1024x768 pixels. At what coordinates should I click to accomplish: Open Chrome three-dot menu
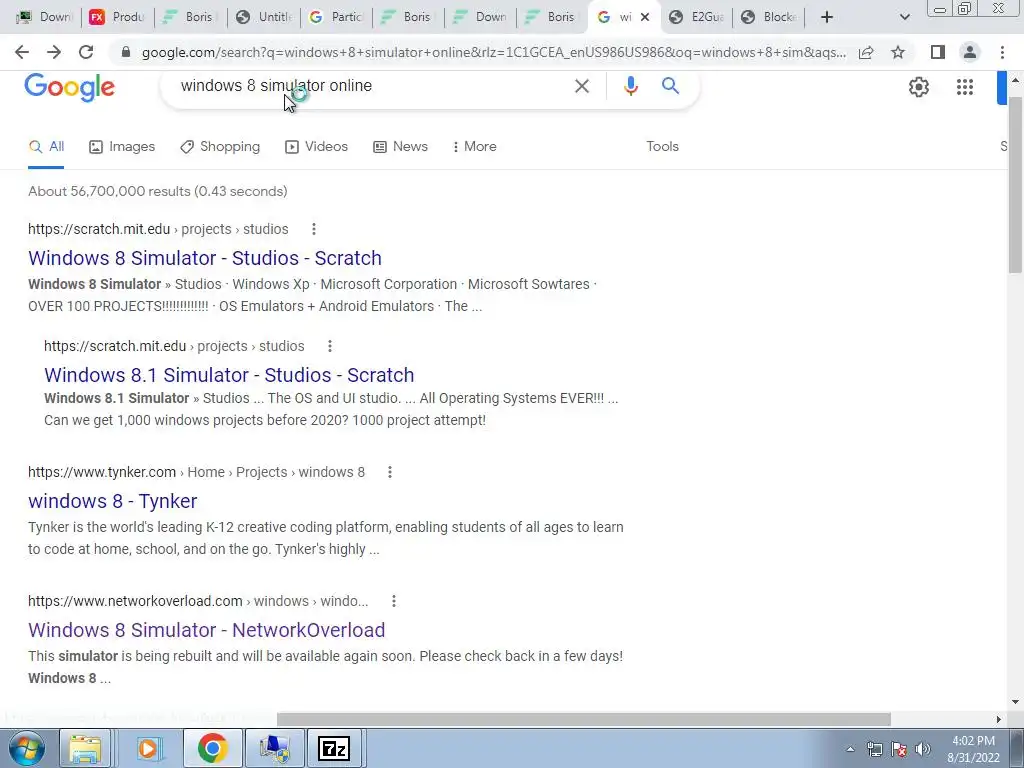1002,52
